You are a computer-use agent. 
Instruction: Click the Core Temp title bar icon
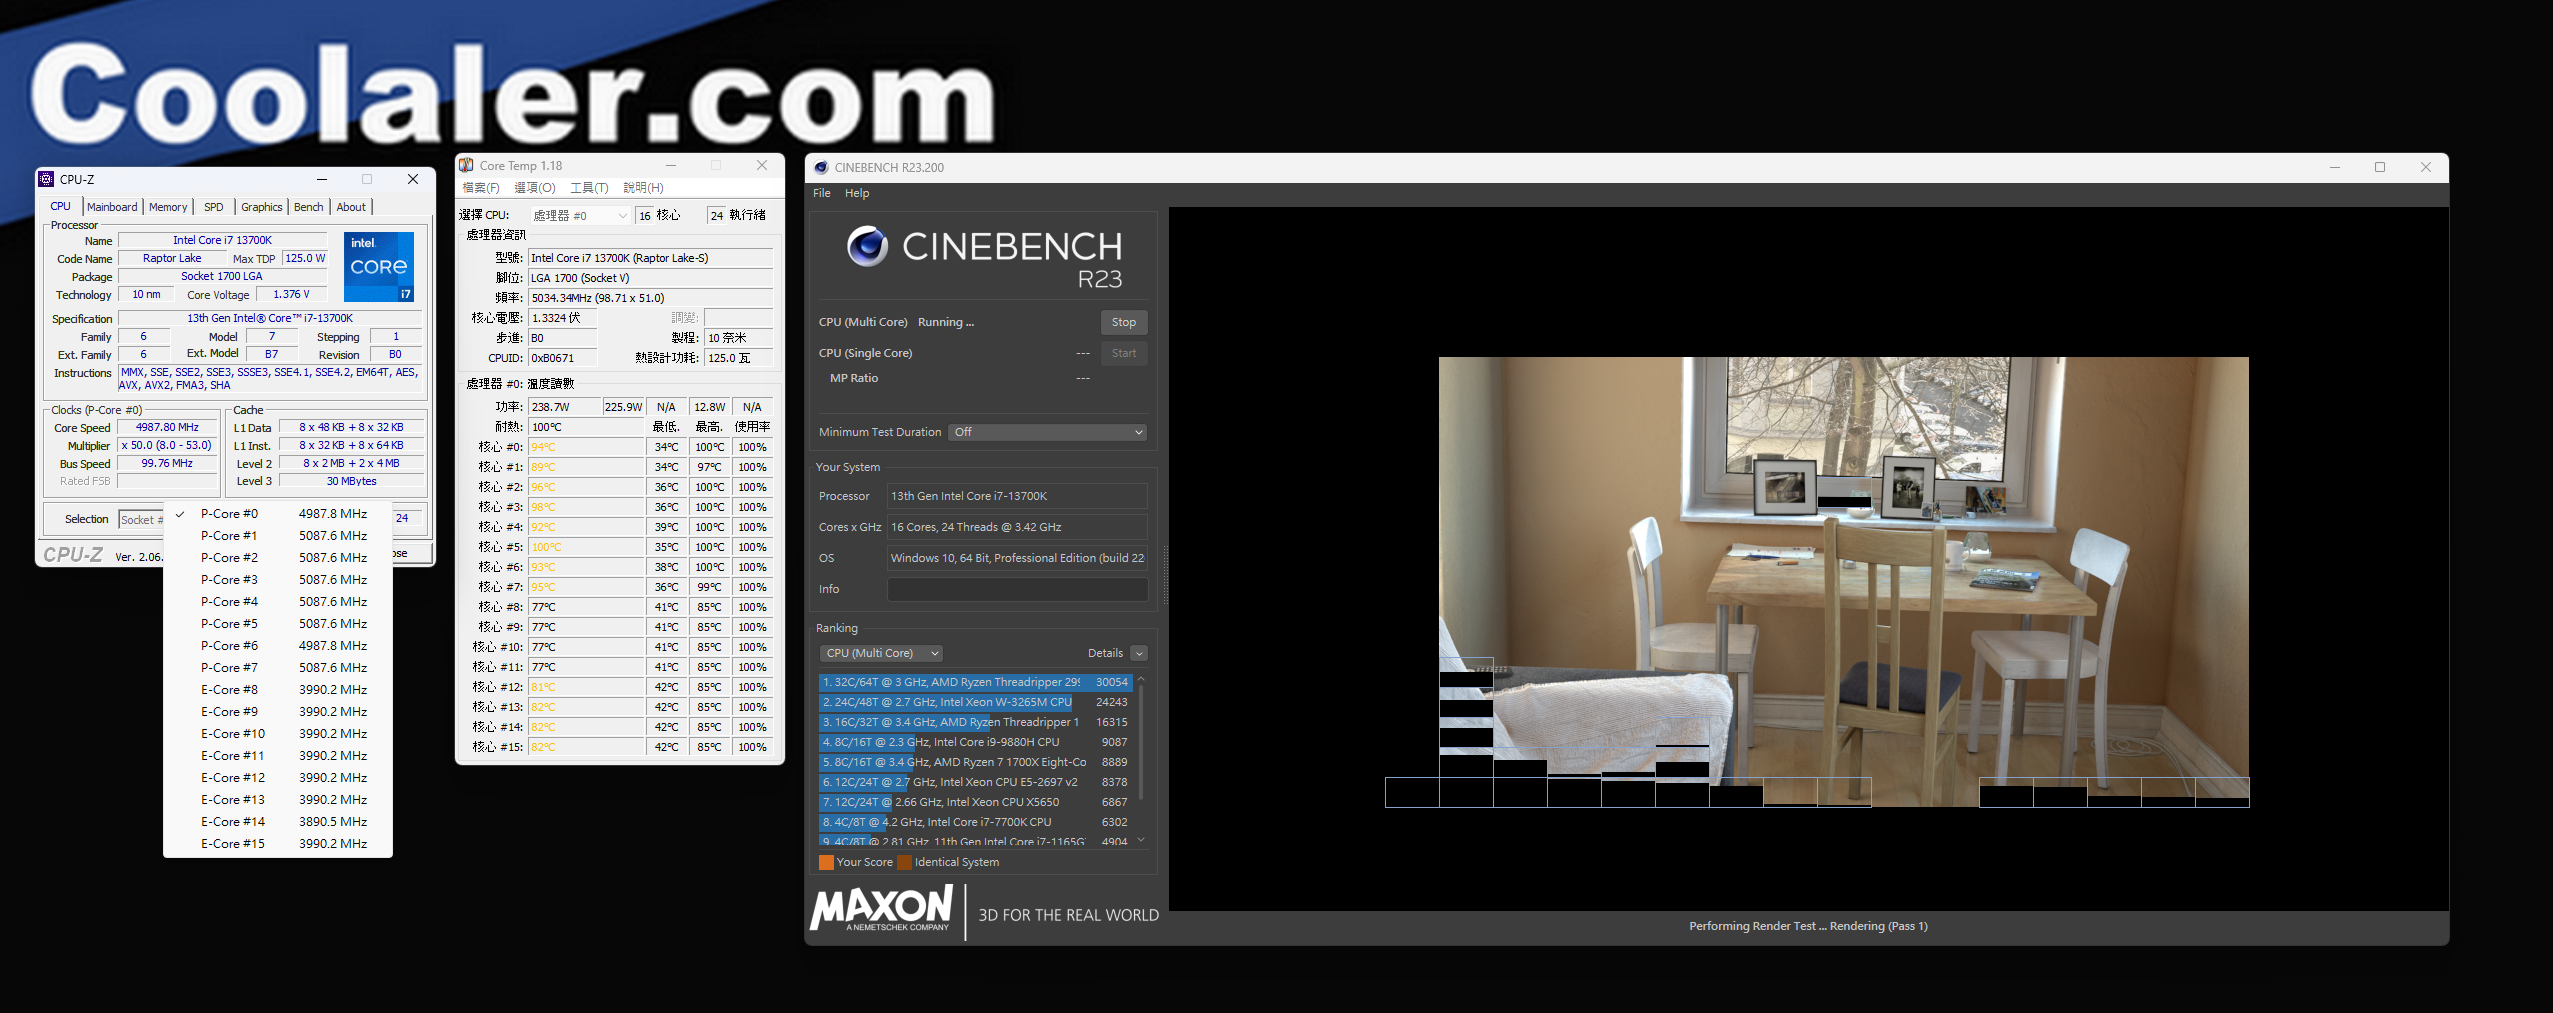466,165
